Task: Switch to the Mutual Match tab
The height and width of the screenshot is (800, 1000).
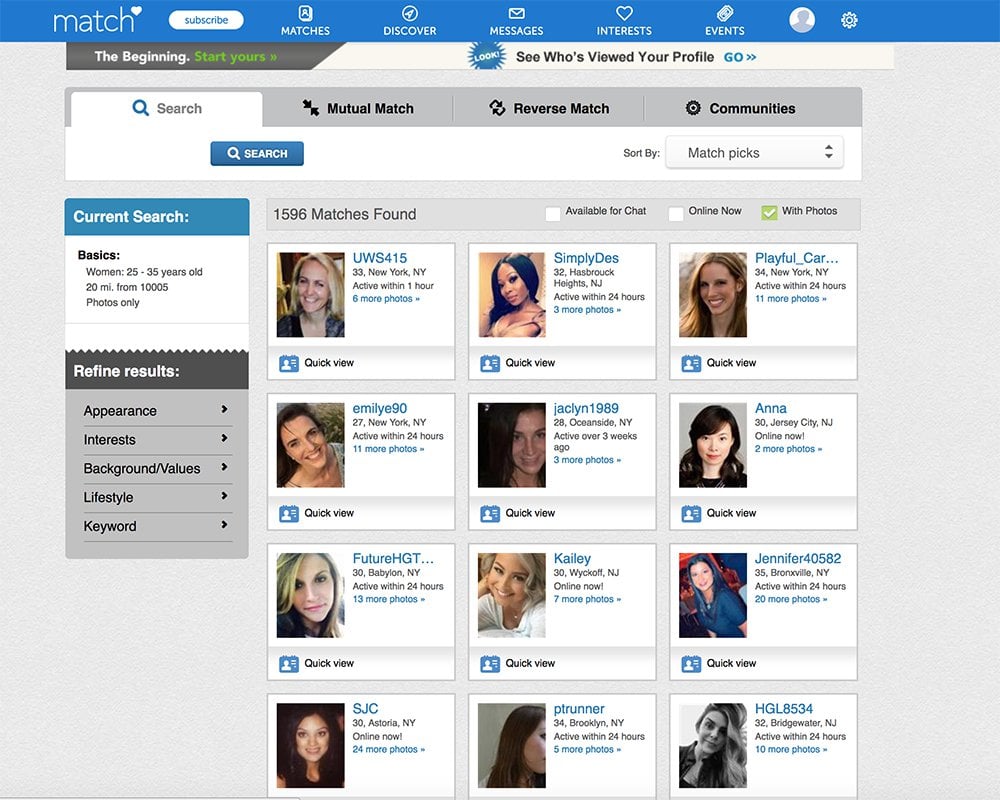Action: tap(358, 109)
